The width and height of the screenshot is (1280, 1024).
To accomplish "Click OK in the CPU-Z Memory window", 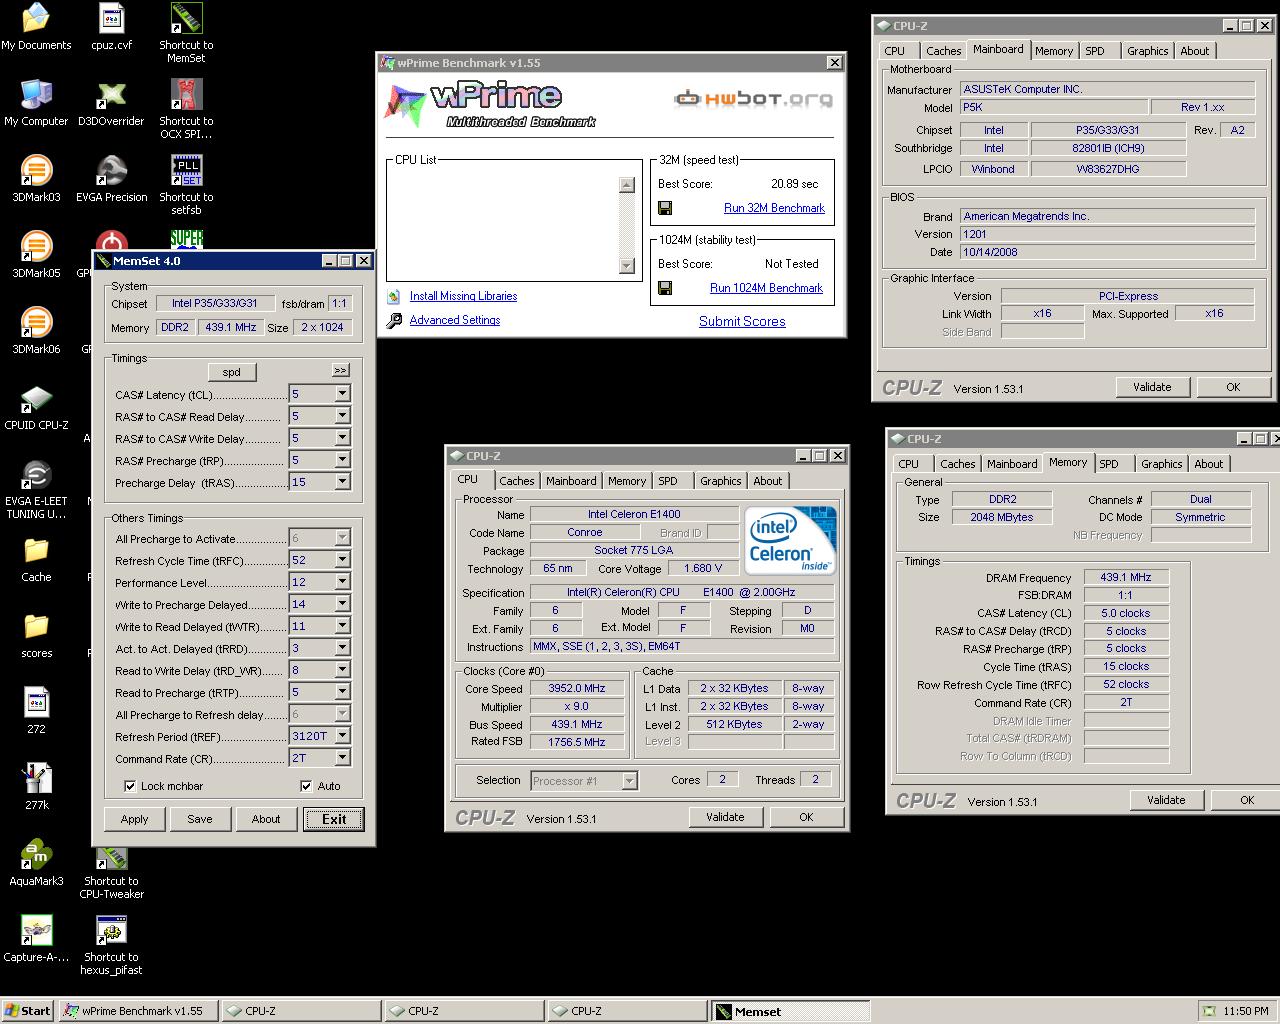I will (x=1247, y=800).
